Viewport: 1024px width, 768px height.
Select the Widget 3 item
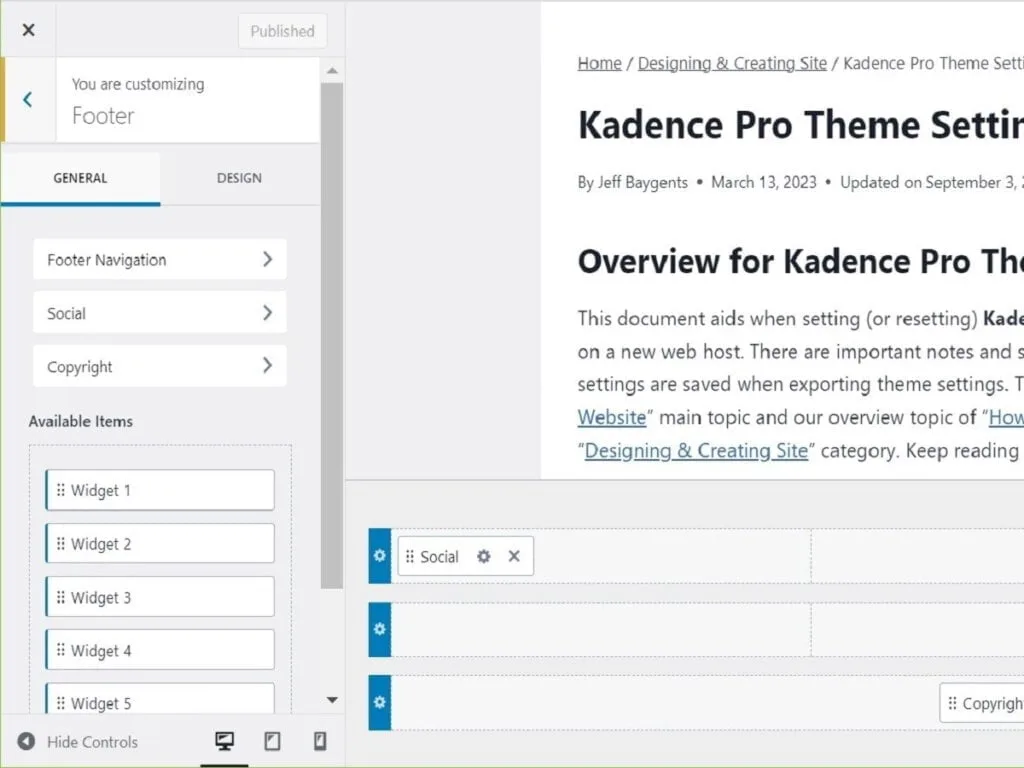[x=160, y=597]
